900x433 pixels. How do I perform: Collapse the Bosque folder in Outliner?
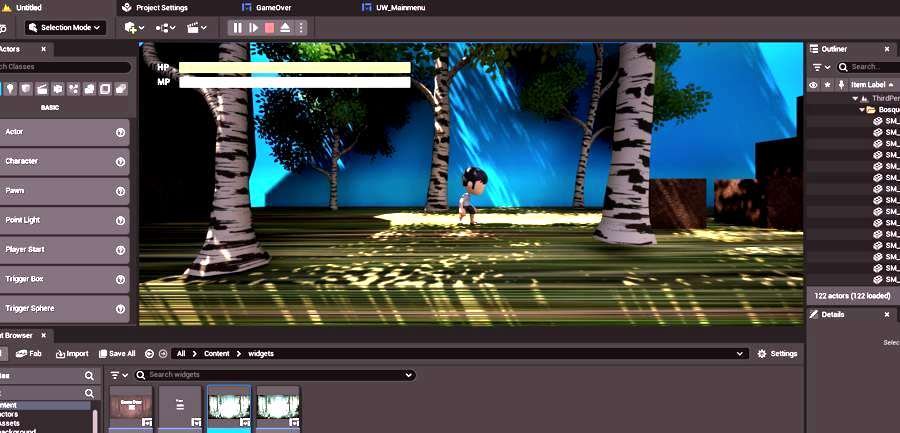tap(861, 109)
